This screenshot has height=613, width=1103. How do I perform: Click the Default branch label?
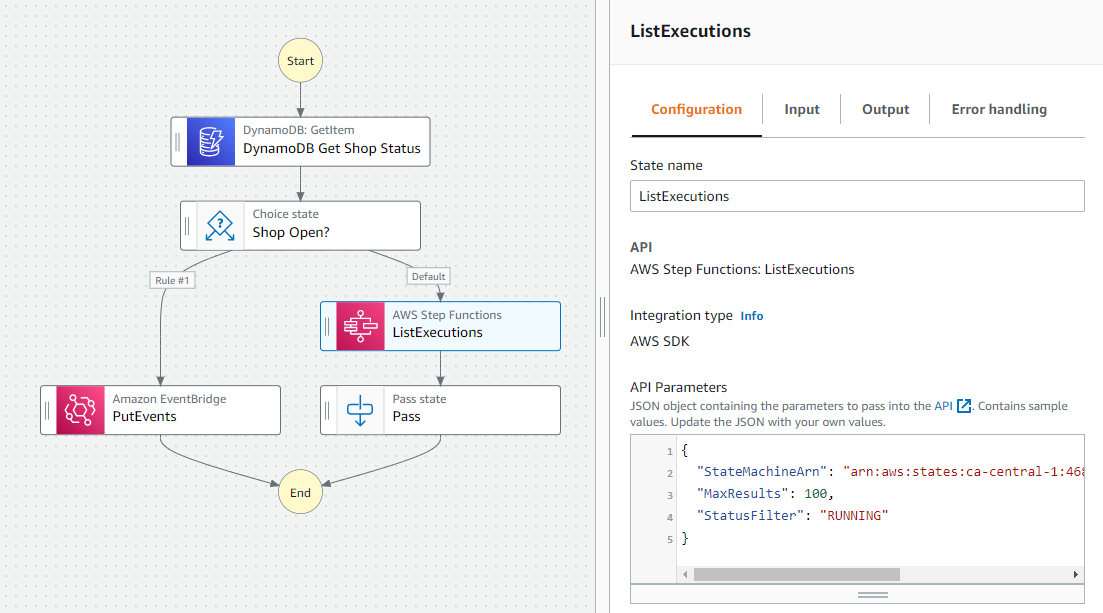428,277
